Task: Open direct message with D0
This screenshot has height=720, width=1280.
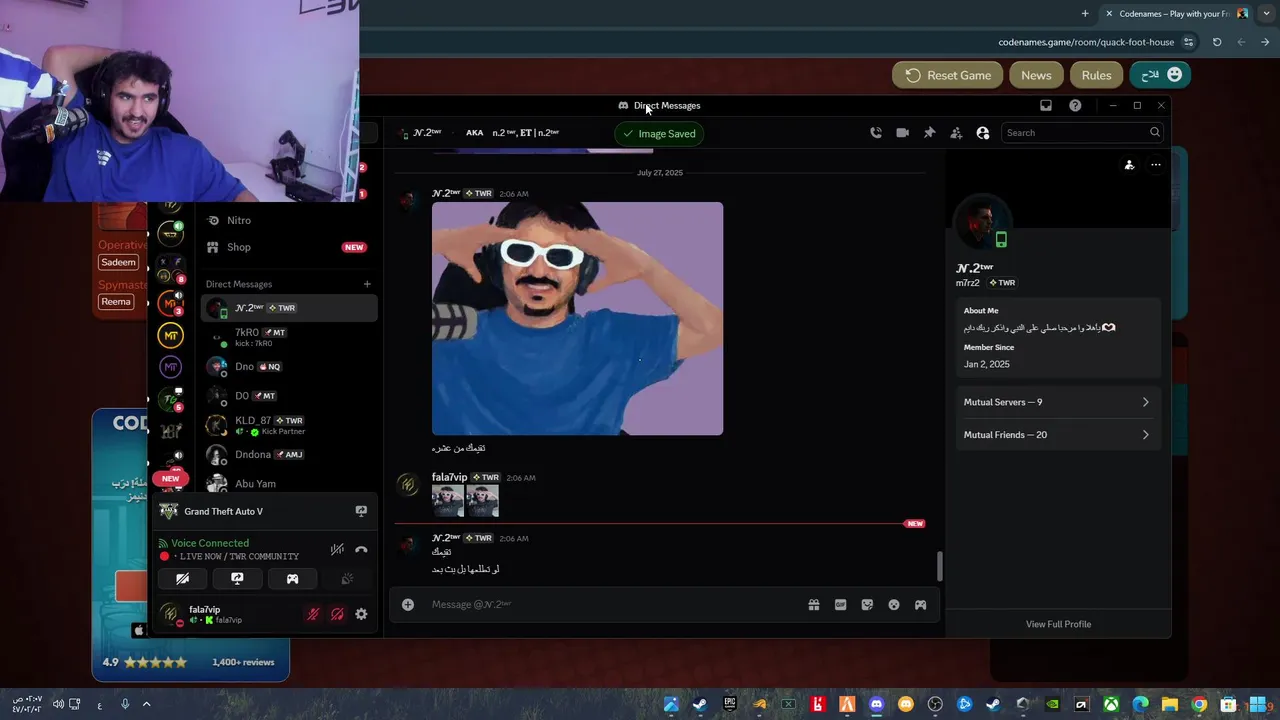Action: click(289, 396)
